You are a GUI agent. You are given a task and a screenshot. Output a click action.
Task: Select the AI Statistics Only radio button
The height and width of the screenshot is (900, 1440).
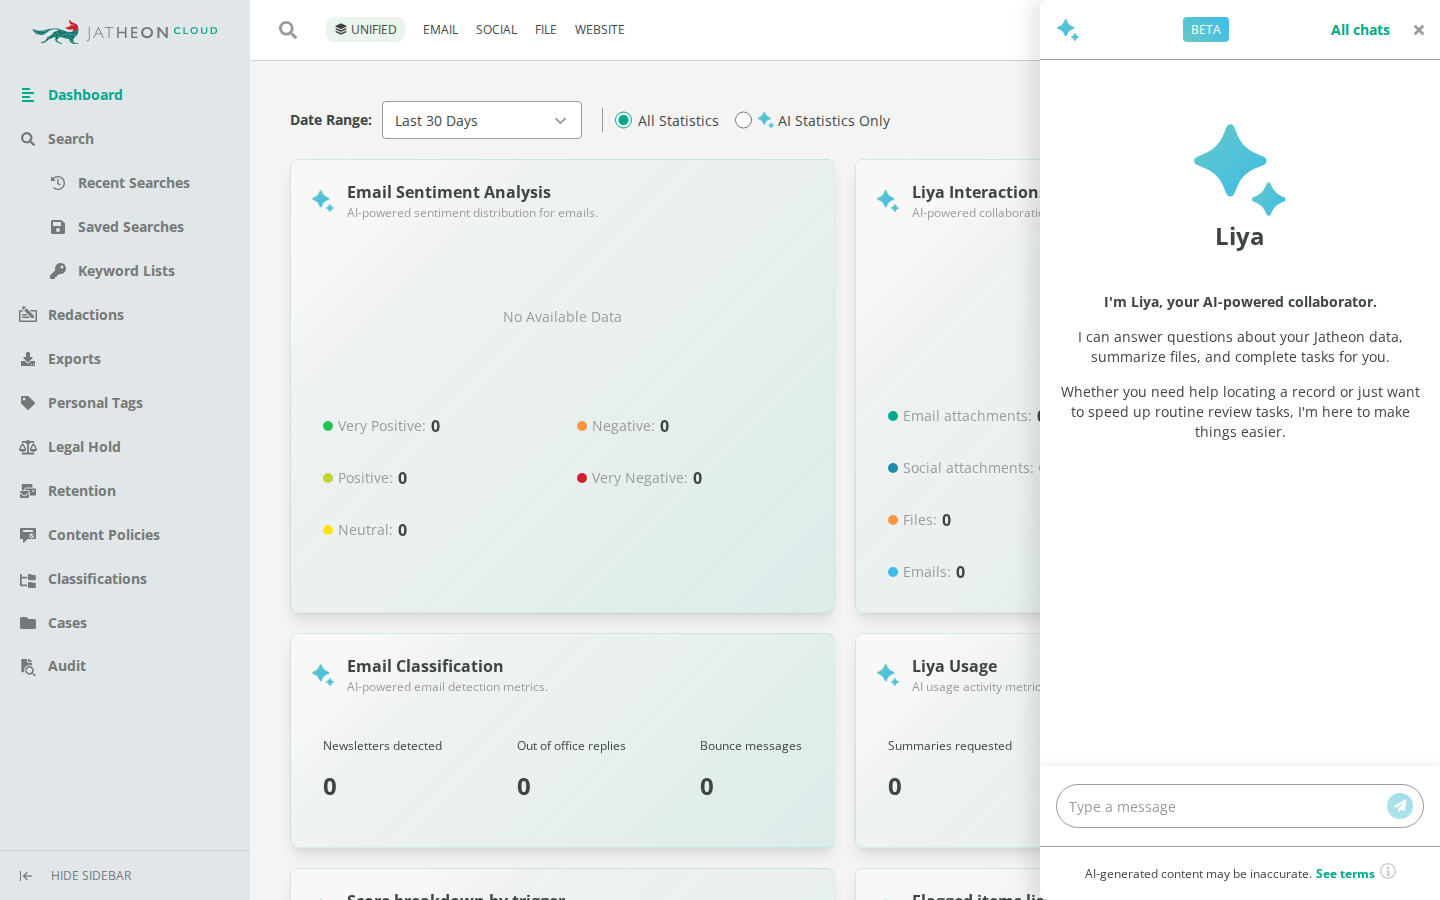743,120
